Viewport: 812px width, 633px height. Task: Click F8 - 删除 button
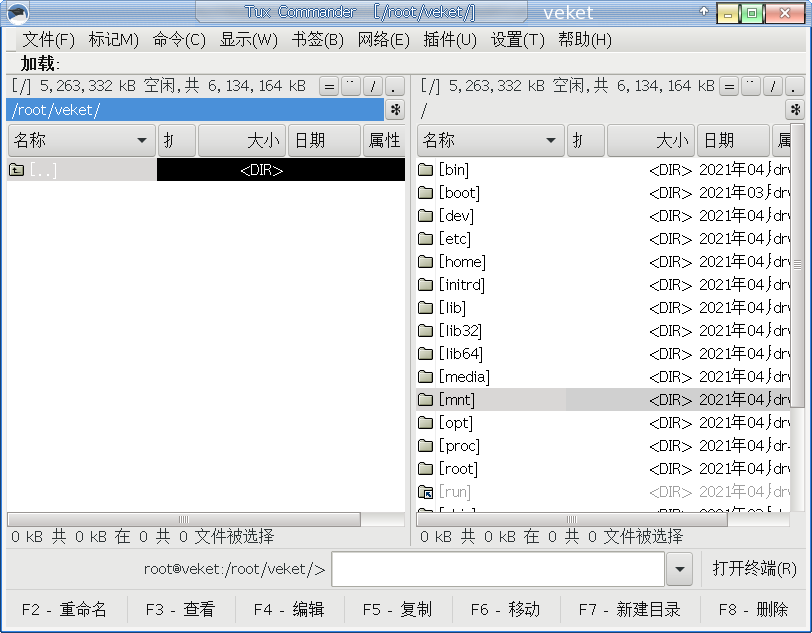[753, 609]
